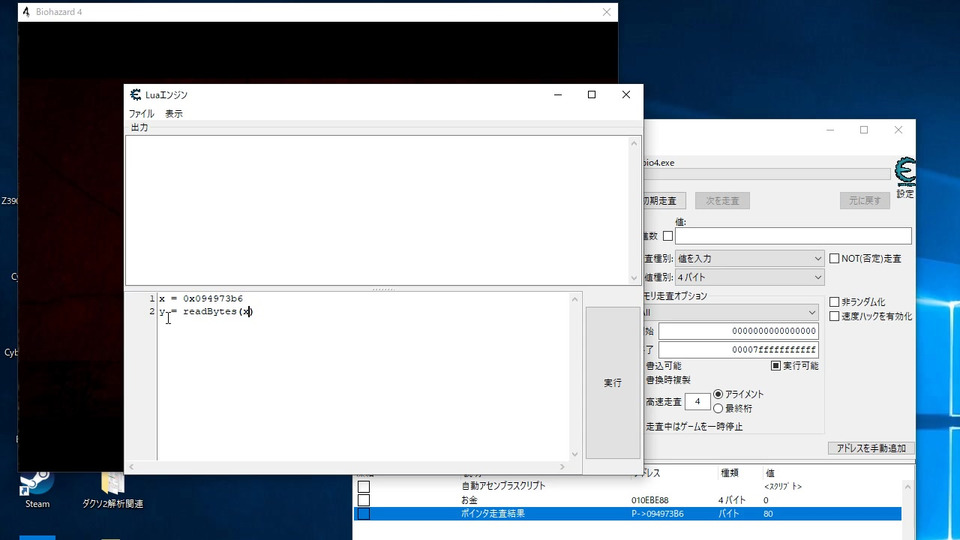Click the Cheat Engine settings logo icon
960x540 pixels.
[x=906, y=172]
